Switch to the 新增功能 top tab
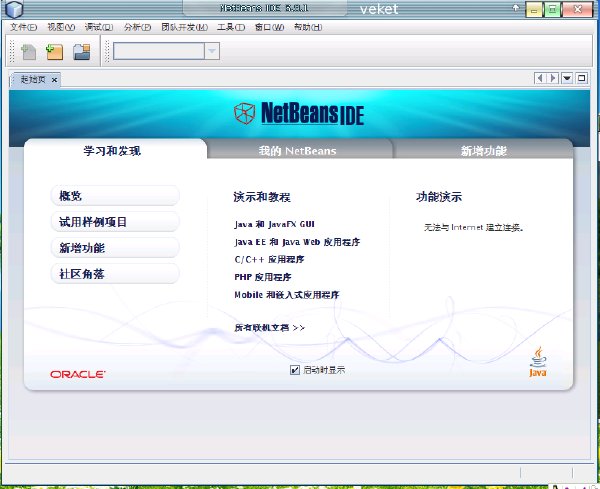Screen dimensions: 600x489 point(484,151)
